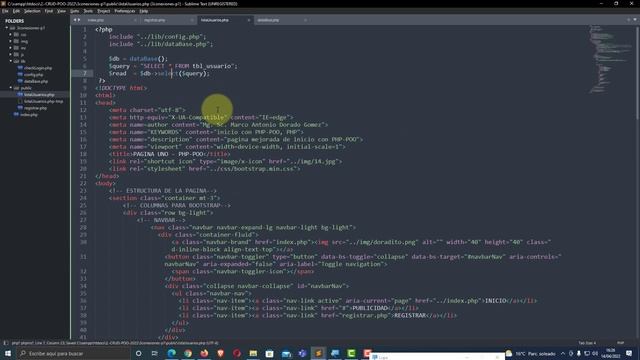Open the Tools menu
This screenshot has width=640, height=360.
88,11
